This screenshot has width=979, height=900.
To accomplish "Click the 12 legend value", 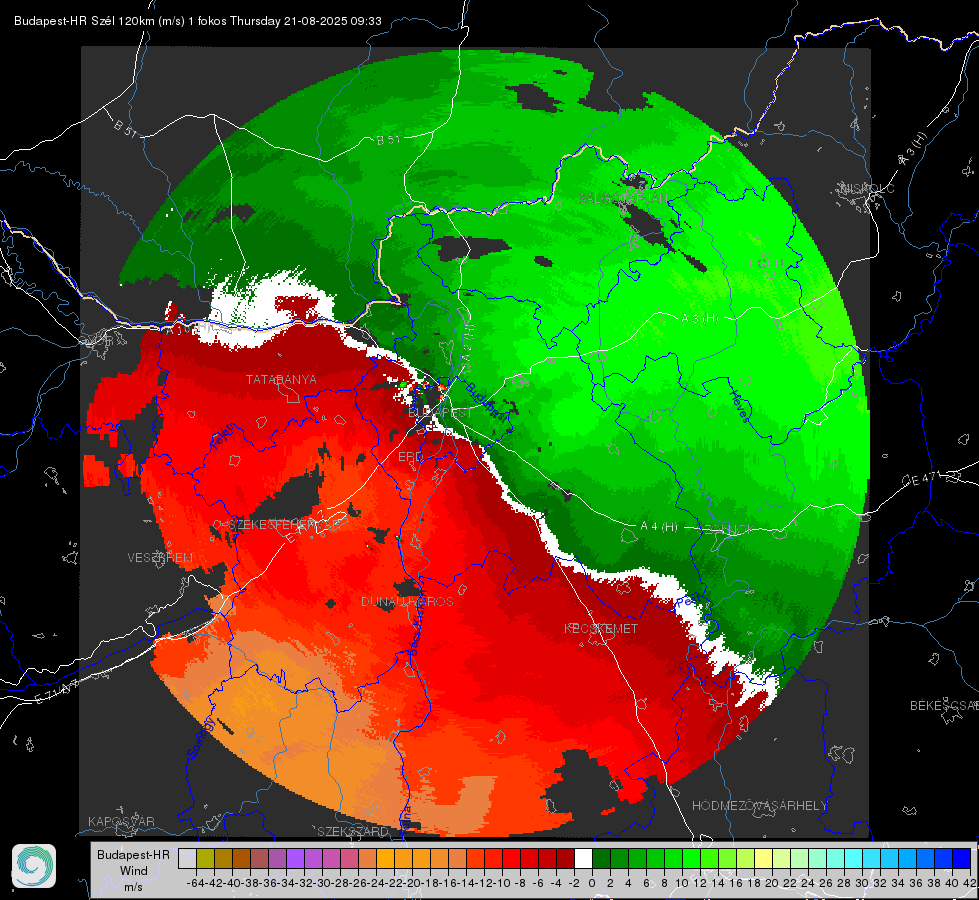I will tap(700, 883).
